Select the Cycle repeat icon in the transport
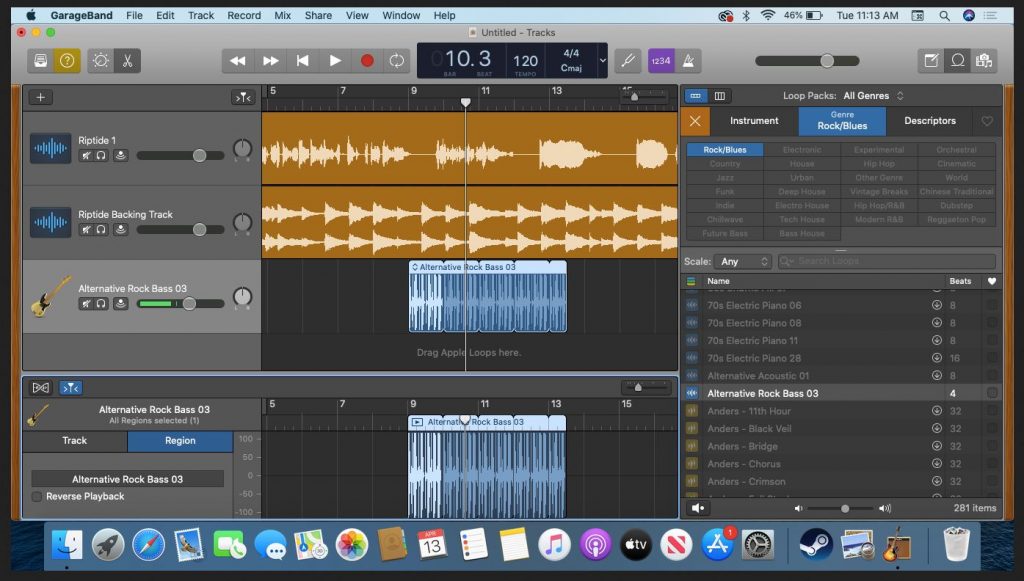This screenshot has width=1024, height=581. (x=397, y=60)
